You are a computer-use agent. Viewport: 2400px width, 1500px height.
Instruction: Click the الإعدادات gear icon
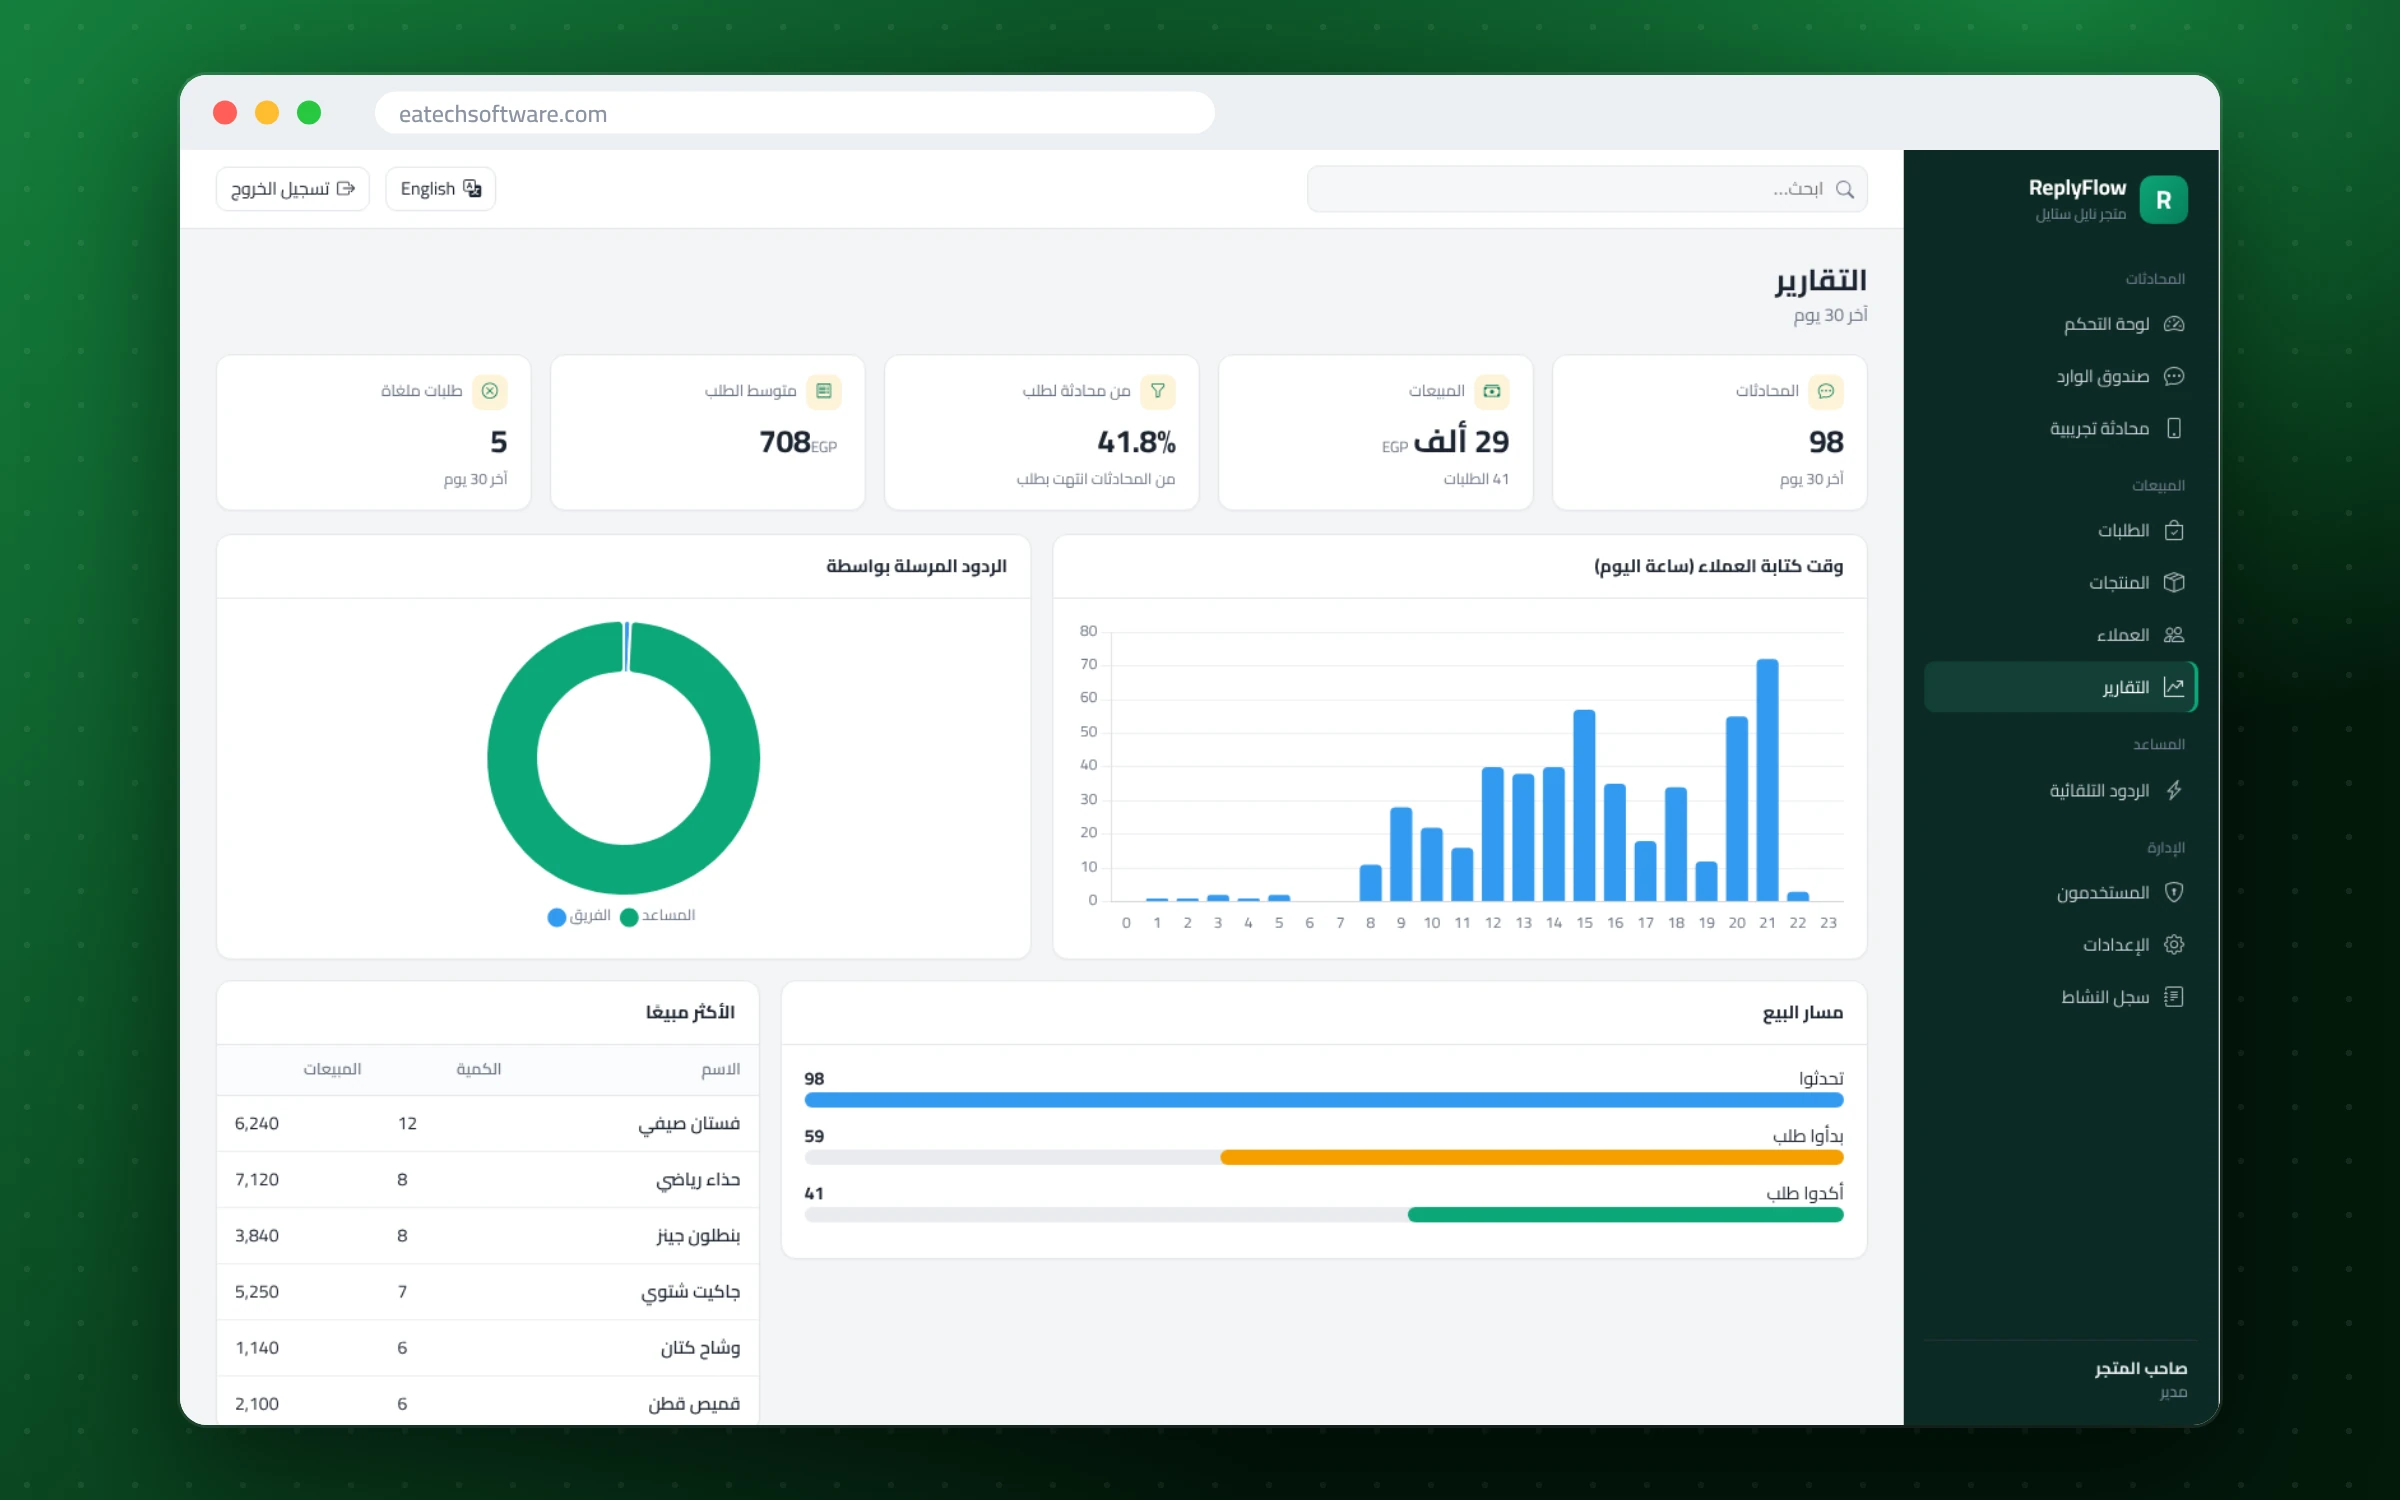[2173, 945]
